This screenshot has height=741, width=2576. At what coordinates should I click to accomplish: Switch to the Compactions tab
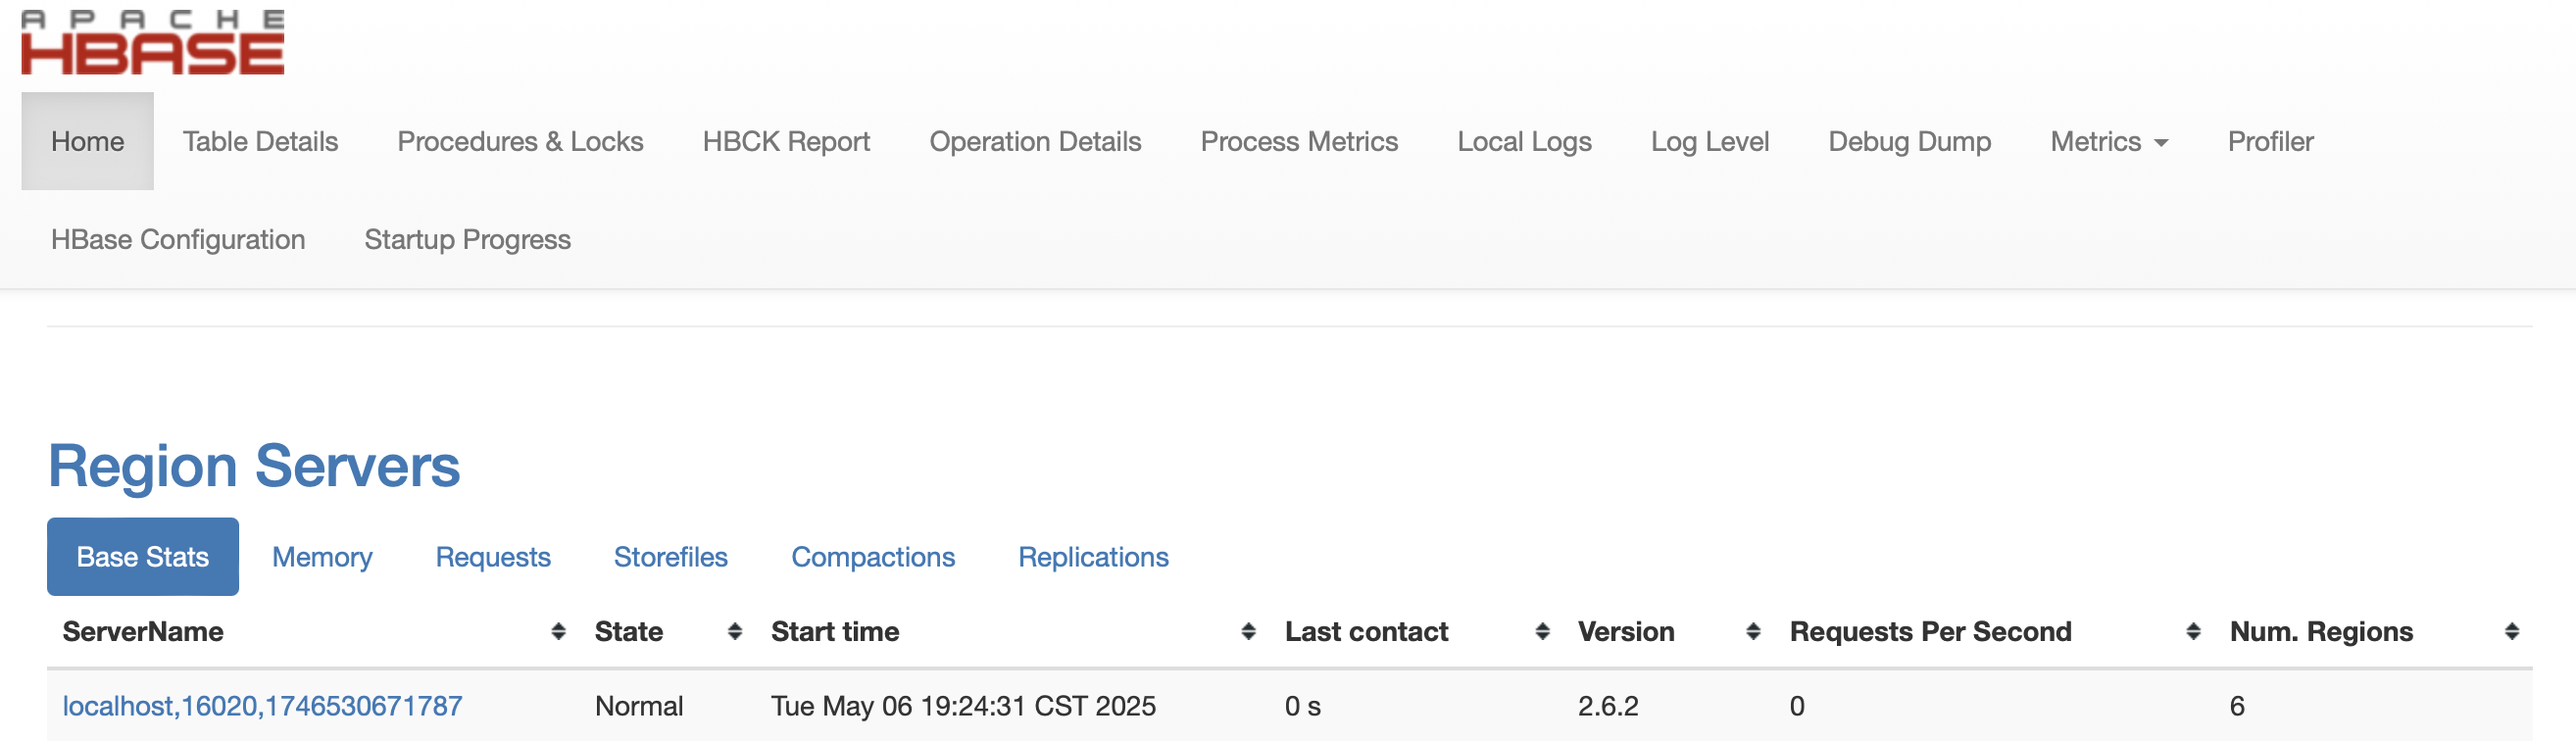(x=873, y=557)
